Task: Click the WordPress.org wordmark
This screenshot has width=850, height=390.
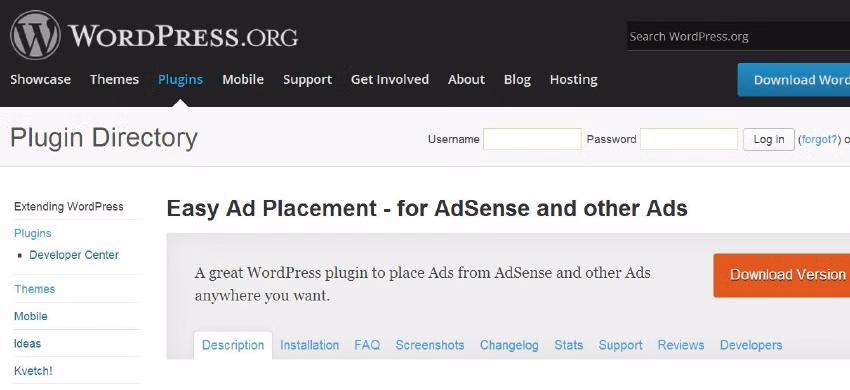Action: [183, 36]
